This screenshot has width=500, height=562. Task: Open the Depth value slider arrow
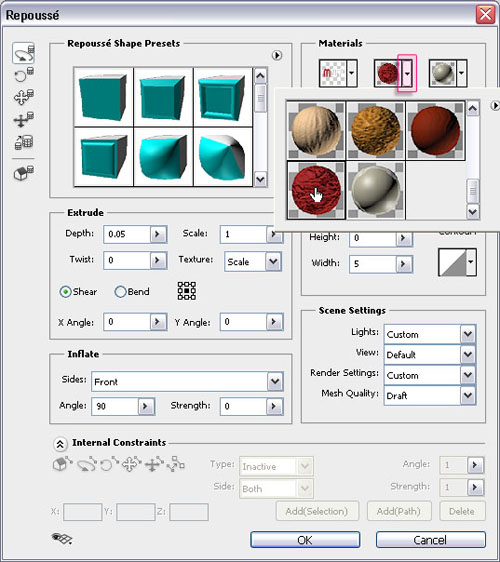point(158,234)
